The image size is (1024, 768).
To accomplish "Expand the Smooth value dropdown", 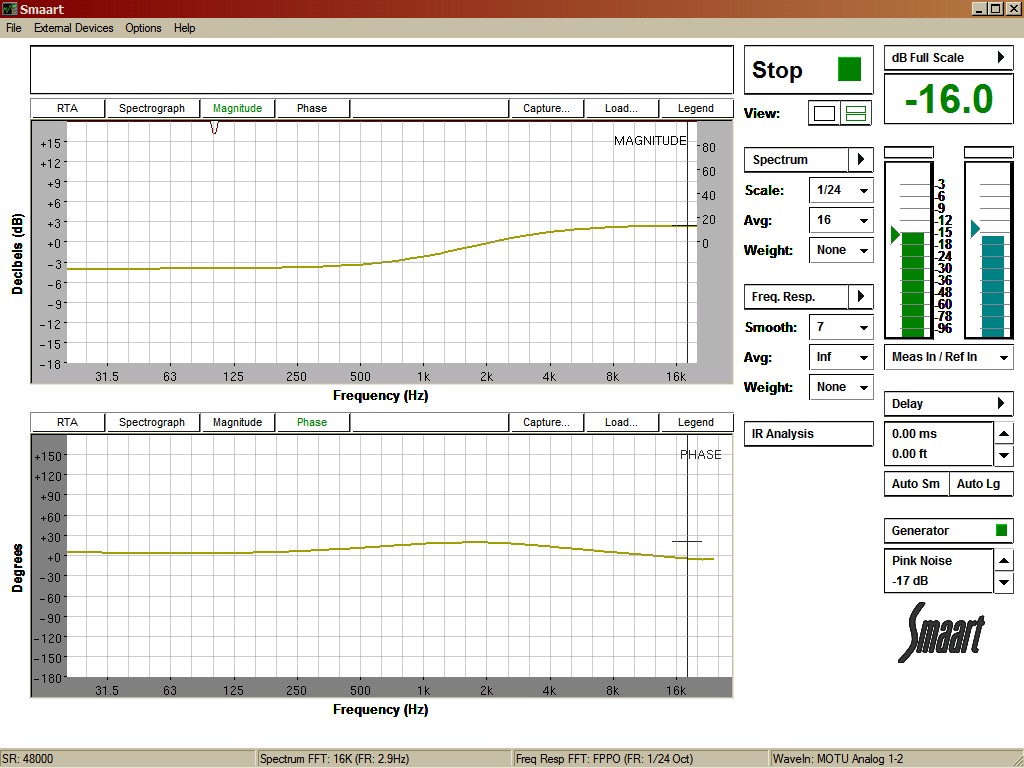I will click(840, 328).
